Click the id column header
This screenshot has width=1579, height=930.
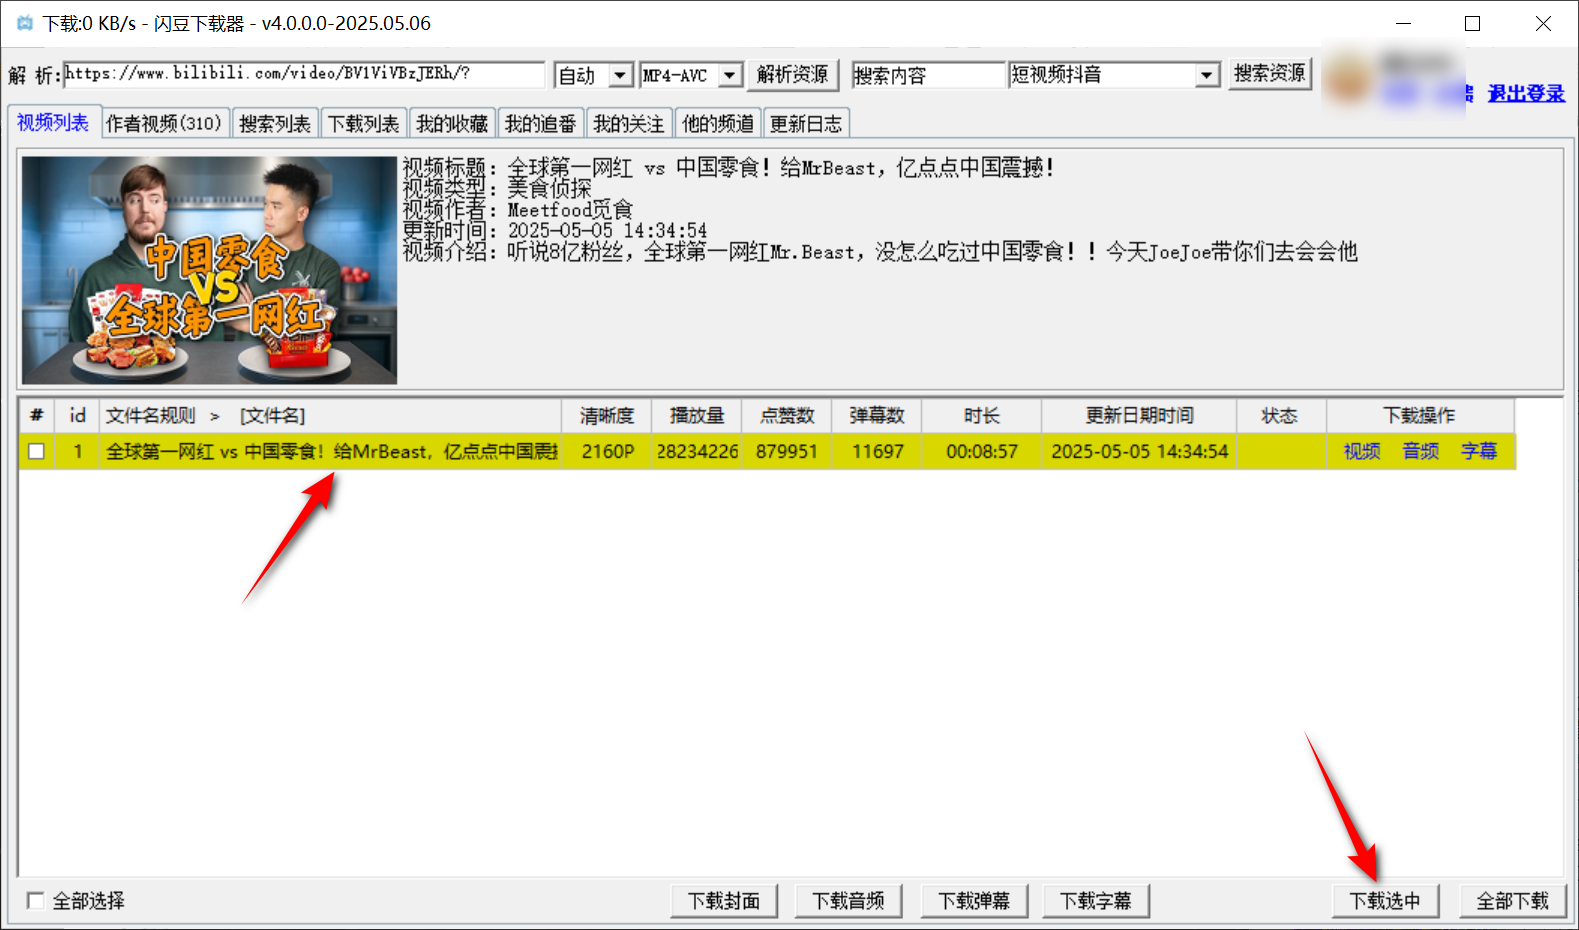tap(77, 415)
